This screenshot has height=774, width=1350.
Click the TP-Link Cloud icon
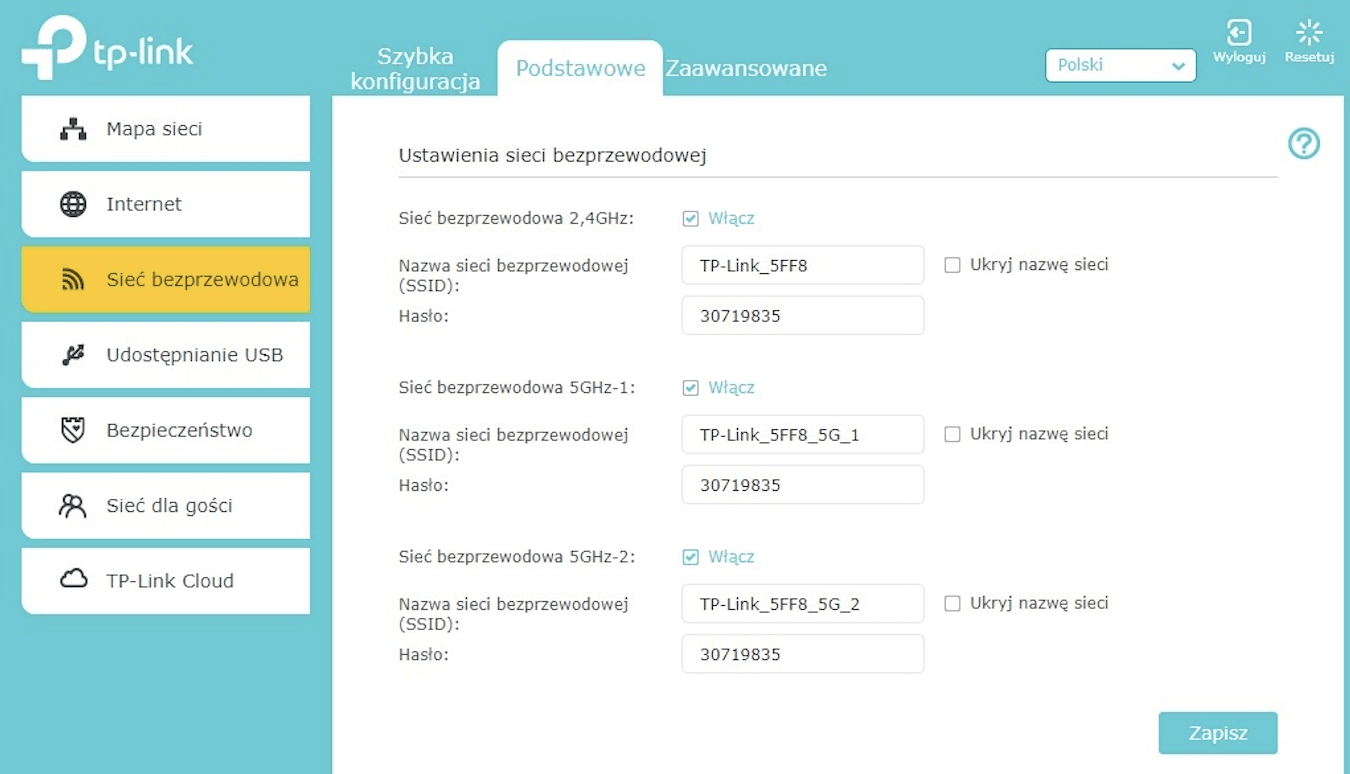click(x=73, y=579)
